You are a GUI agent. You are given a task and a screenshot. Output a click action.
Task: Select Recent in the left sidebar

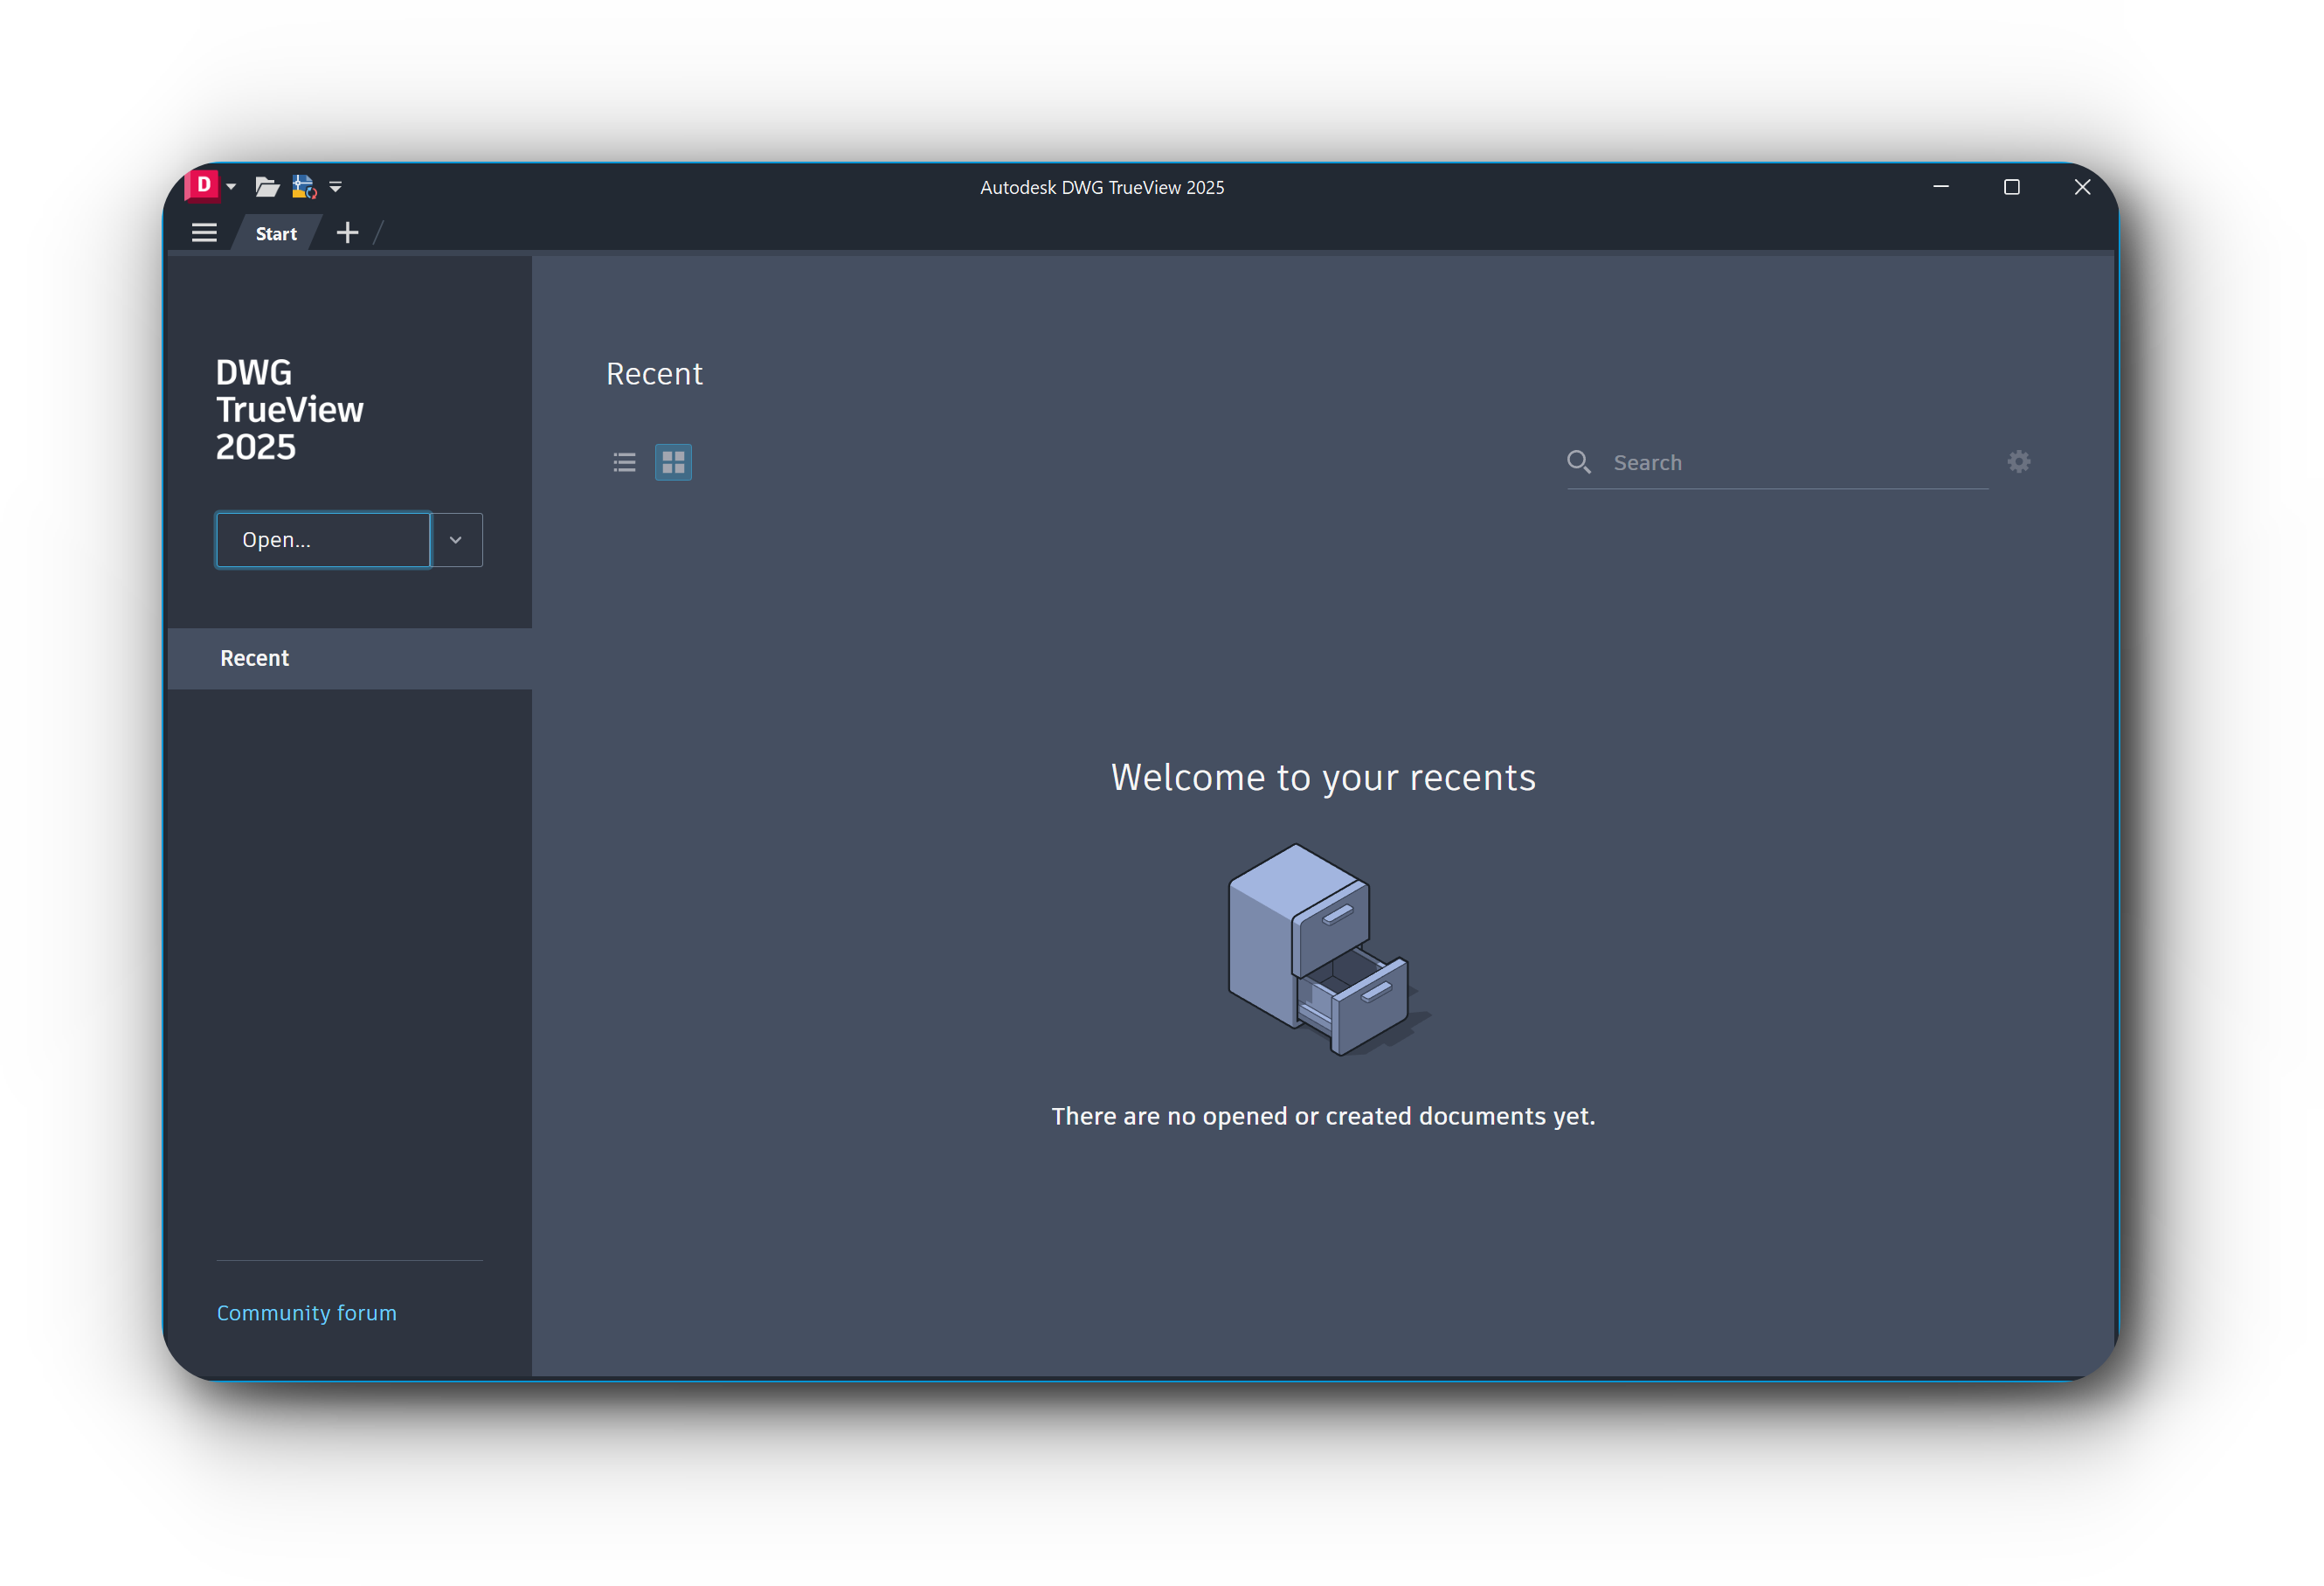pos(350,658)
